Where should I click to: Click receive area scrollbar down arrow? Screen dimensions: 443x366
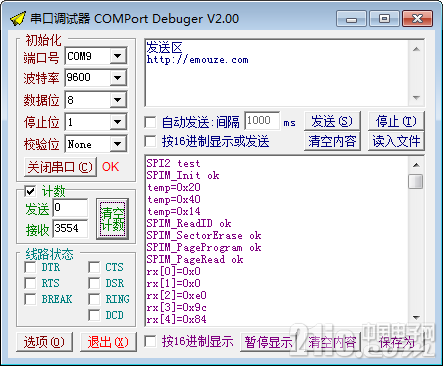point(416,317)
